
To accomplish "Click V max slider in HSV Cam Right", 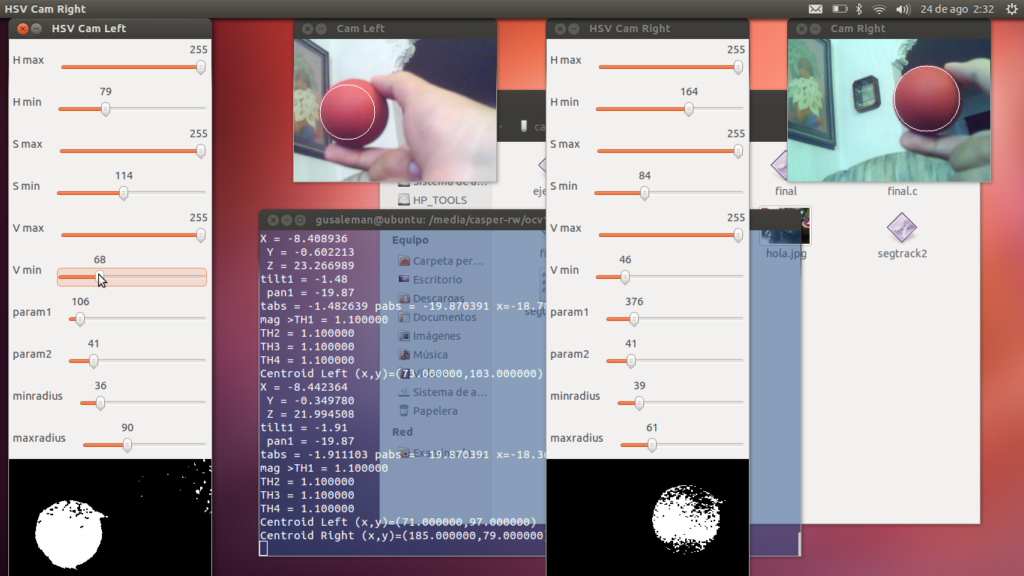I will [671, 234].
